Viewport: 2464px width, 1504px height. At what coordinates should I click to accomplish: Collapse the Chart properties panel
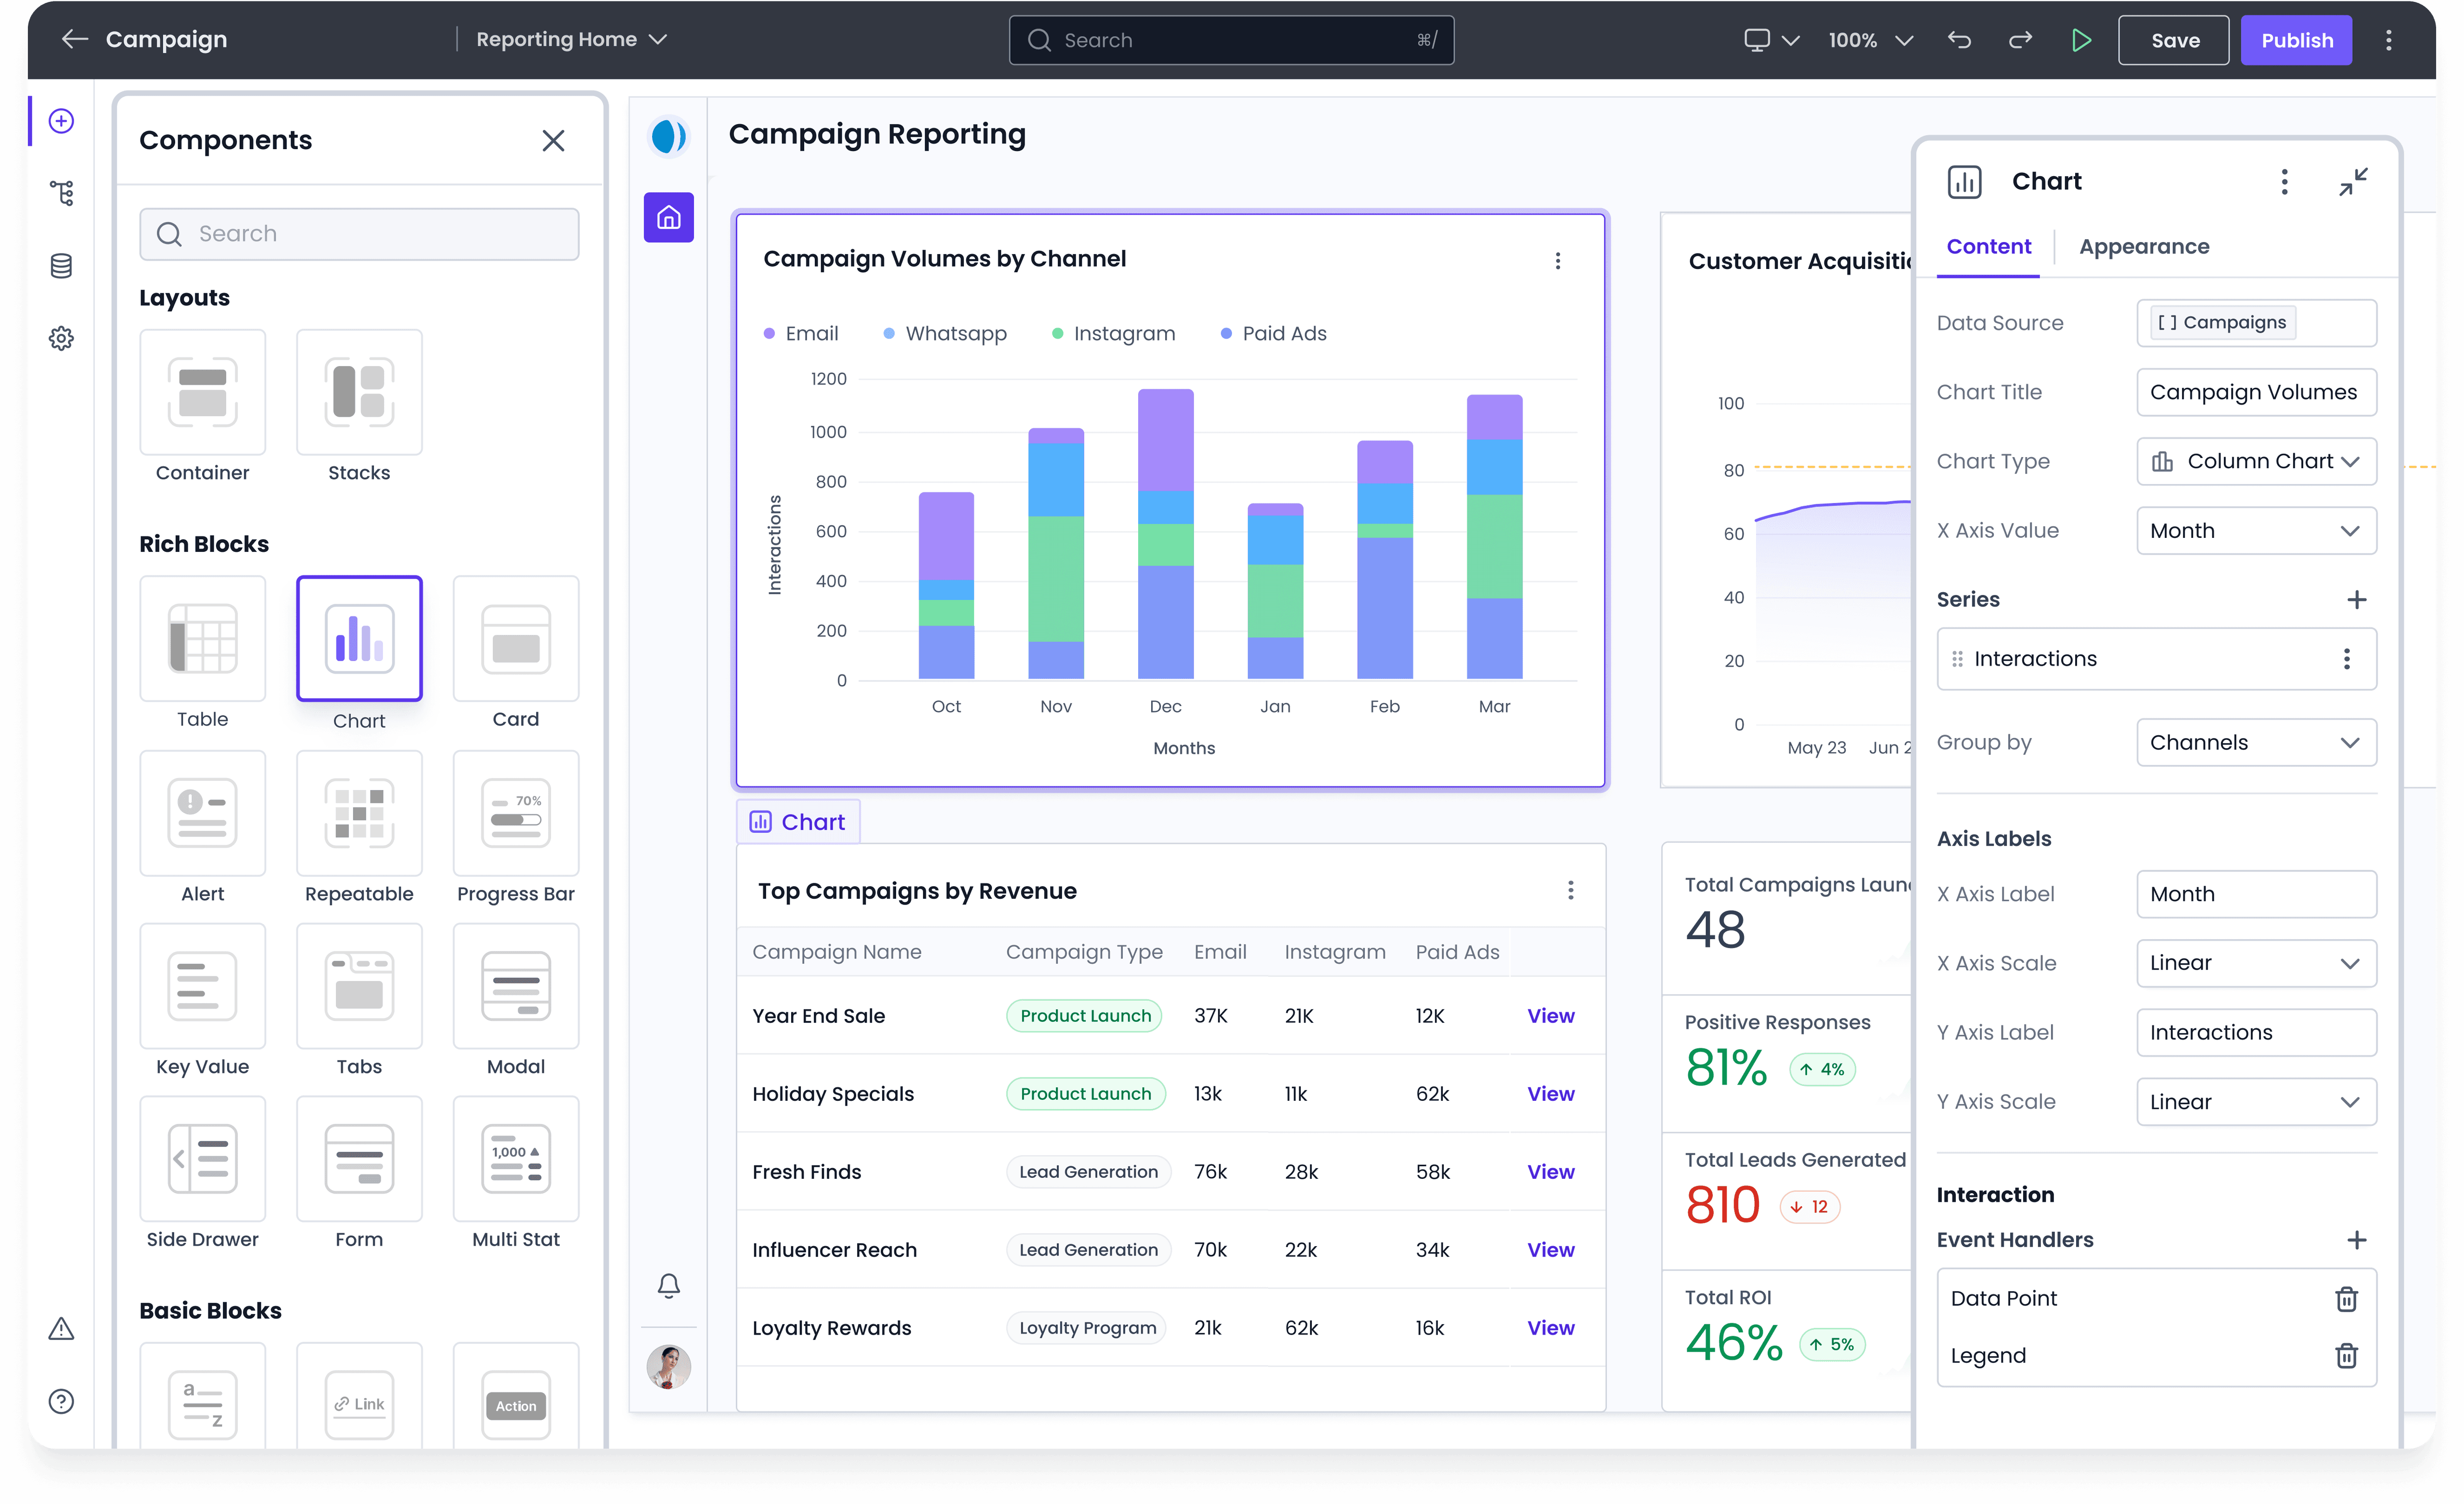[x=2352, y=181]
